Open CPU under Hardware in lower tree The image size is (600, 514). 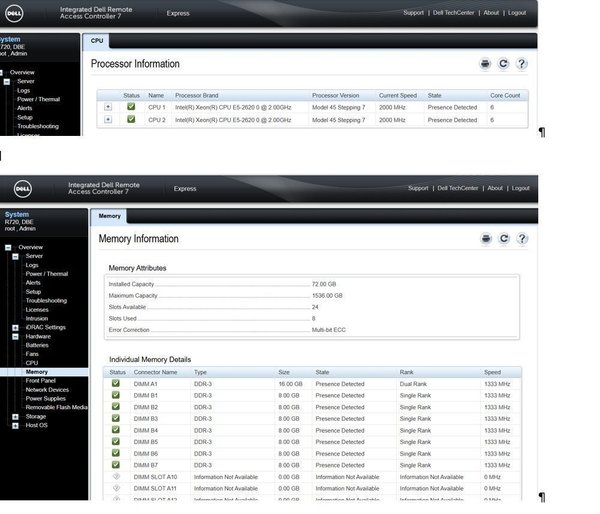(32, 363)
